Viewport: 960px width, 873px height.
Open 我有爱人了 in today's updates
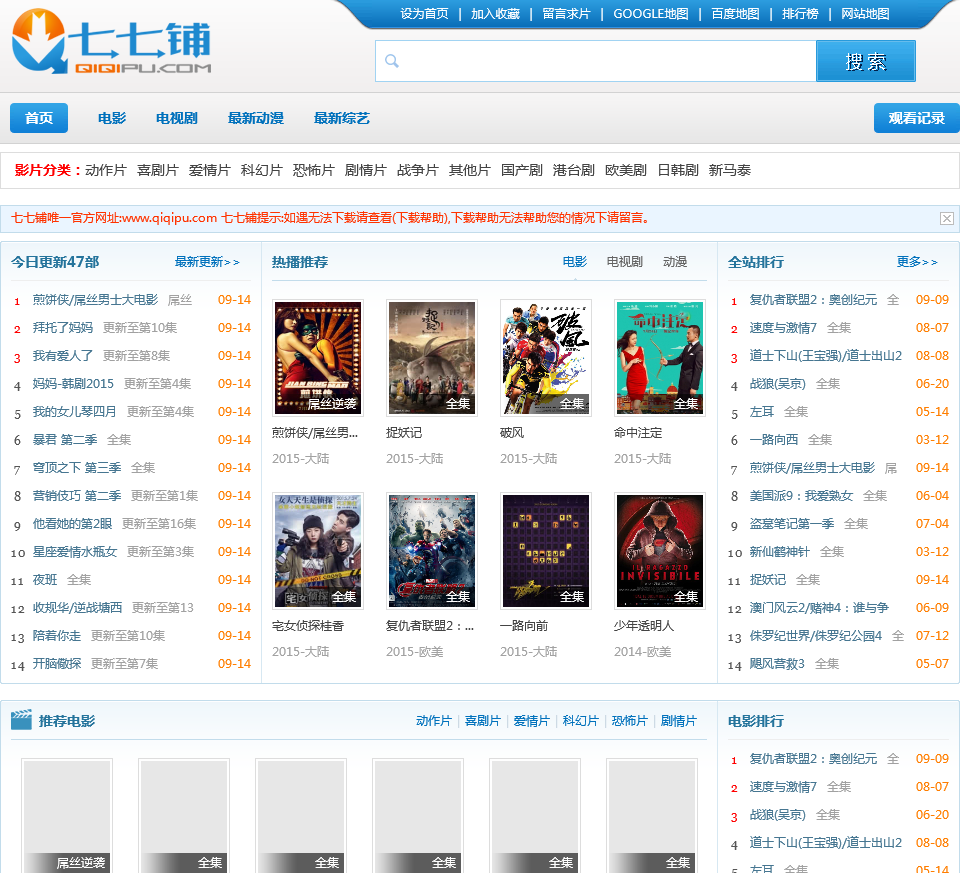[x=62, y=356]
